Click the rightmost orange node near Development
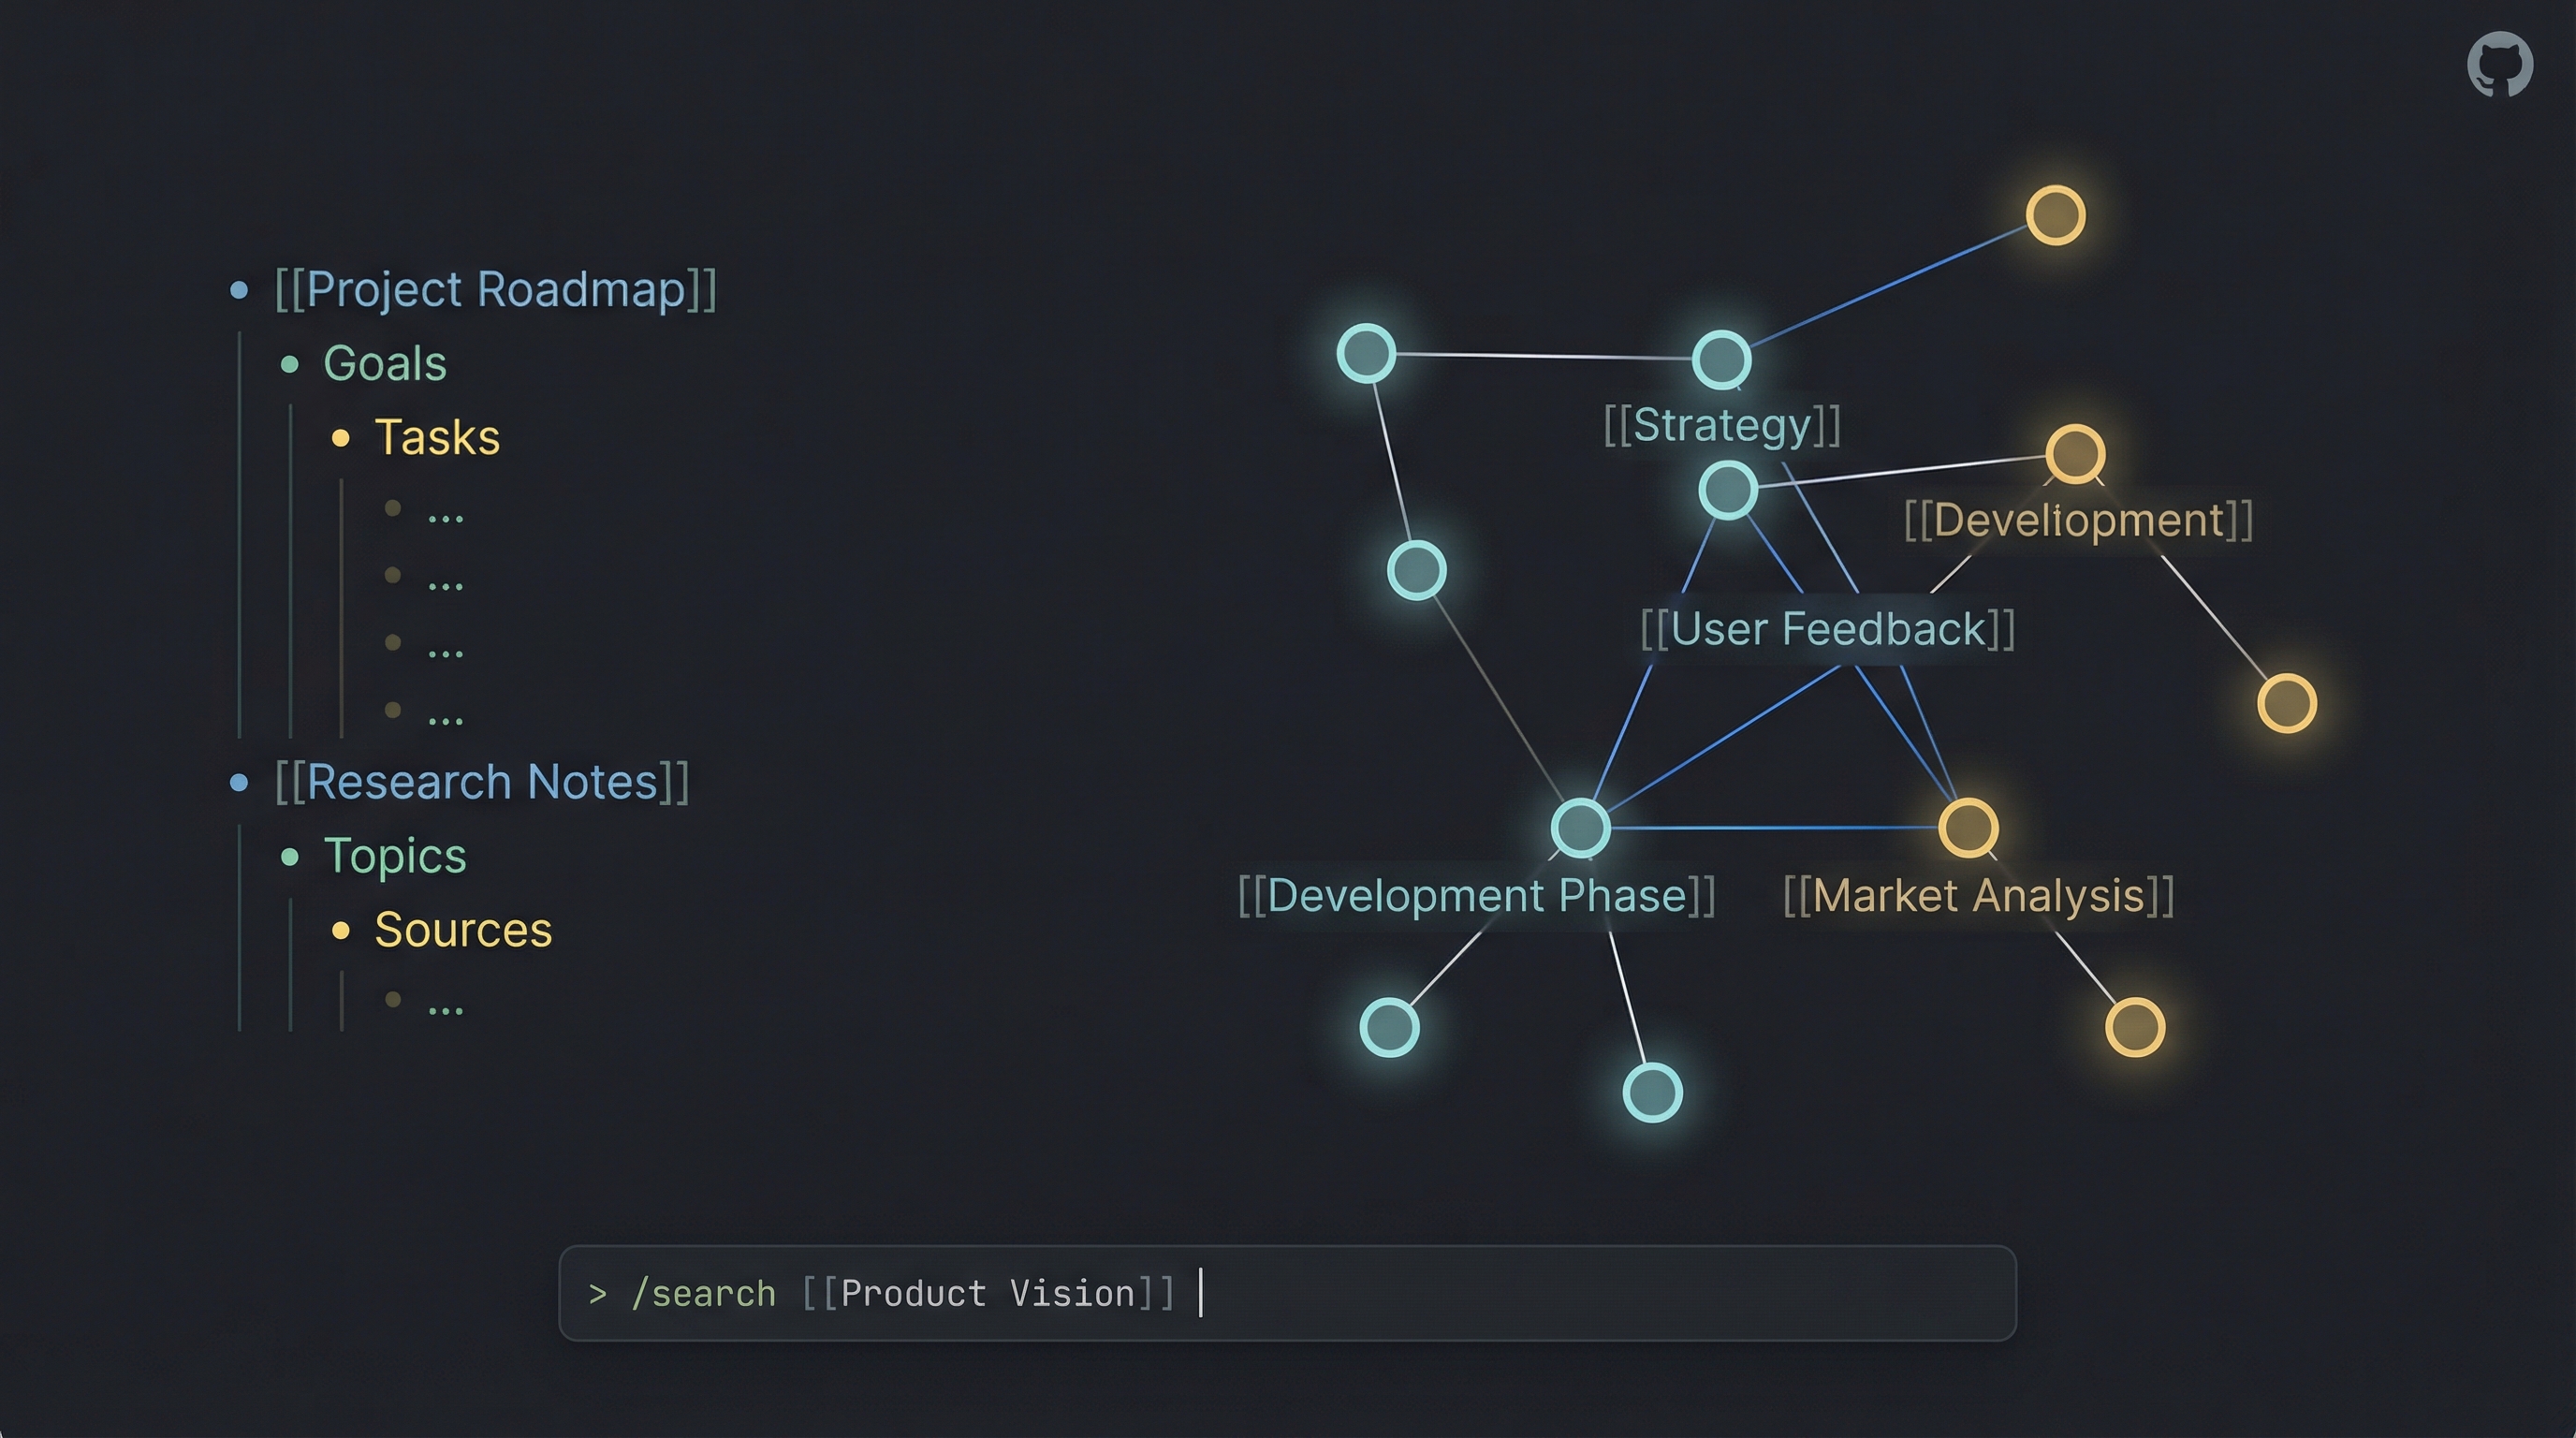Screen dimensions: 2576x1438 2287,704
